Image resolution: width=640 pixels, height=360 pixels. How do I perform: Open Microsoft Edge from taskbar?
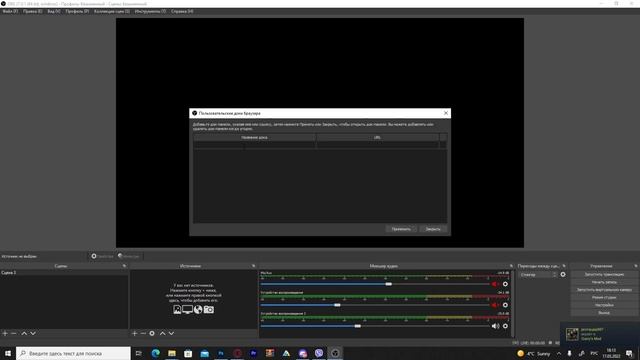[x=156, y=353]
